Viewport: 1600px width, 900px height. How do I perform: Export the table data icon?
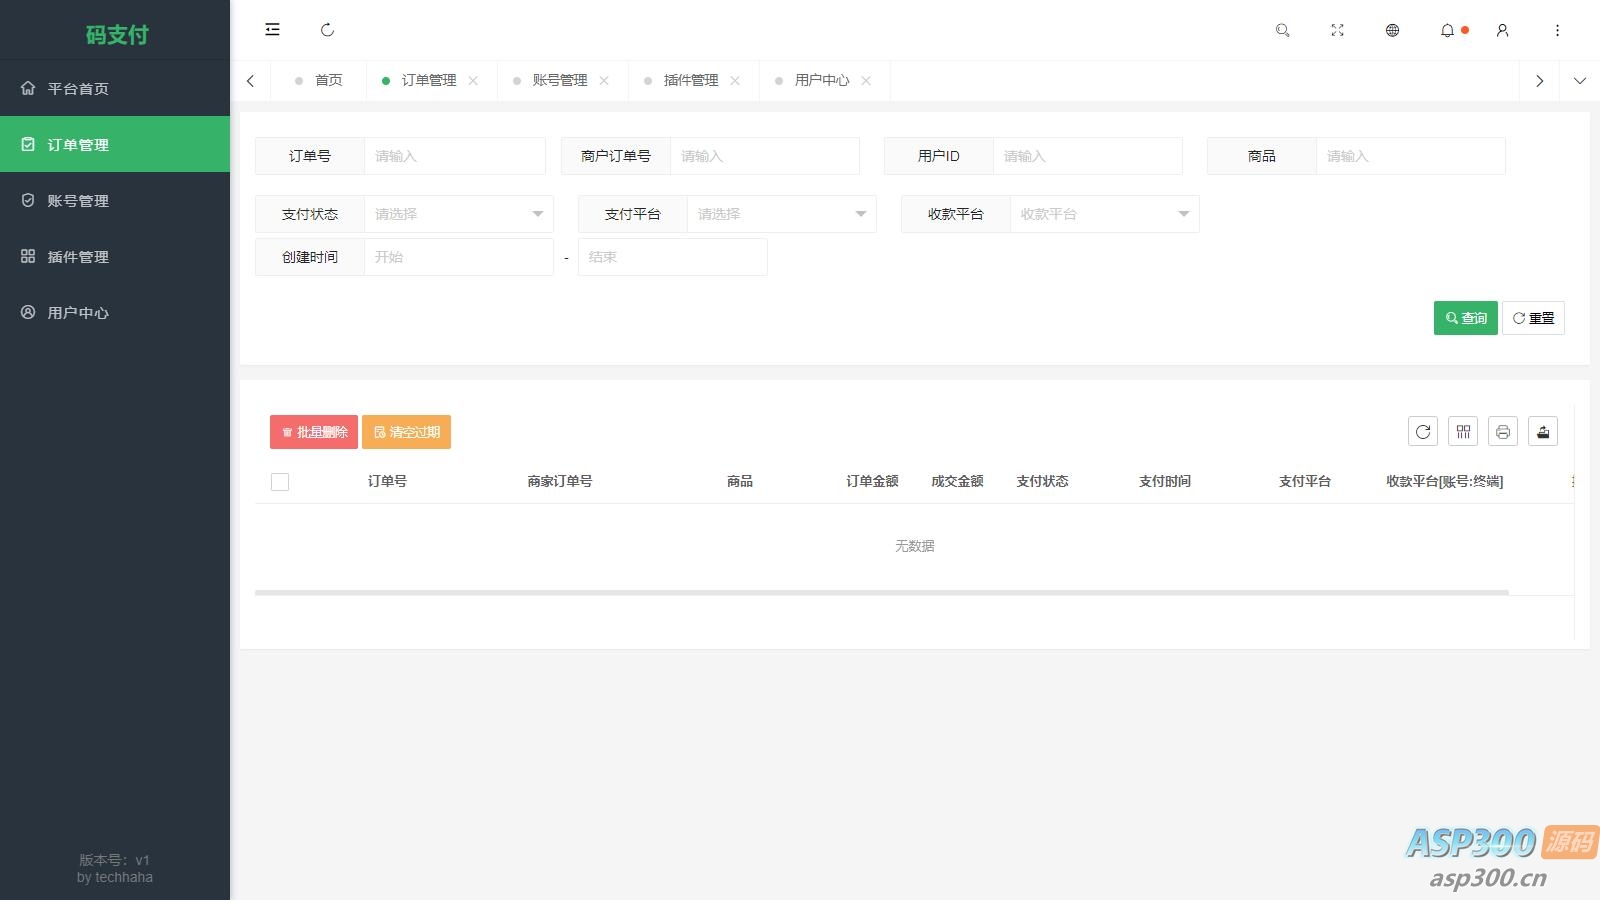tap(1543, 432)
